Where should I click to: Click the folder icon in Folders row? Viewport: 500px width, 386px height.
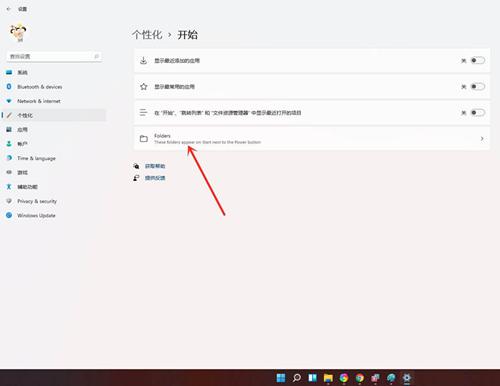tap(144, 139)
